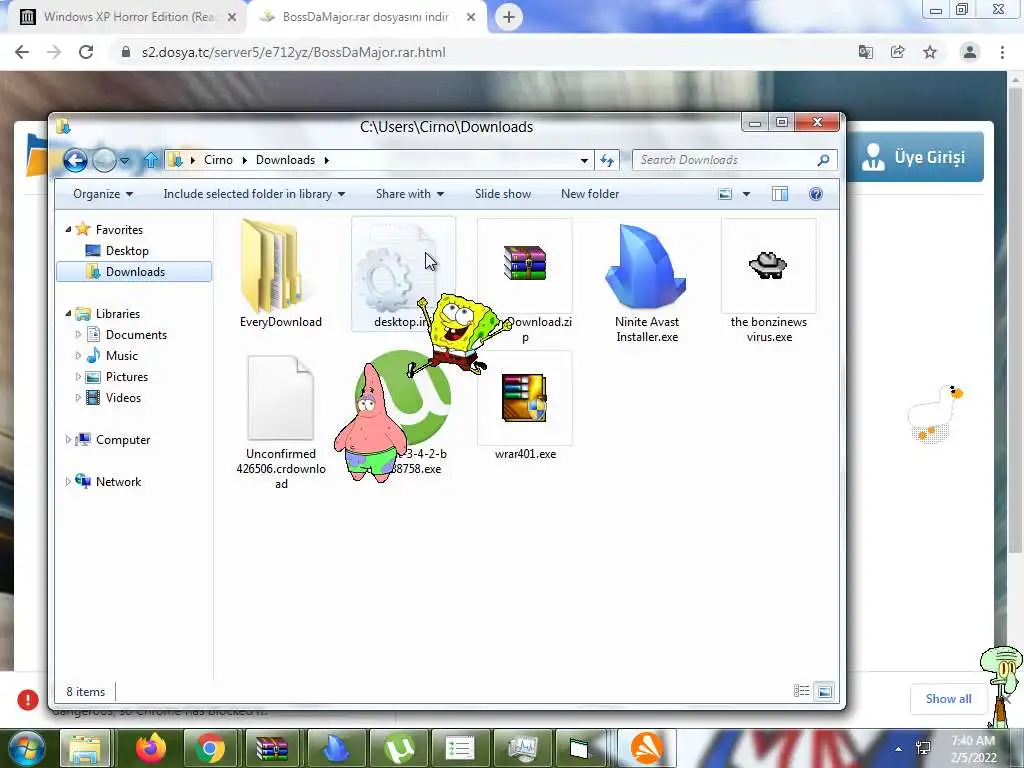
Task: Open a new Chrome tab
Action: pos(509,17)
